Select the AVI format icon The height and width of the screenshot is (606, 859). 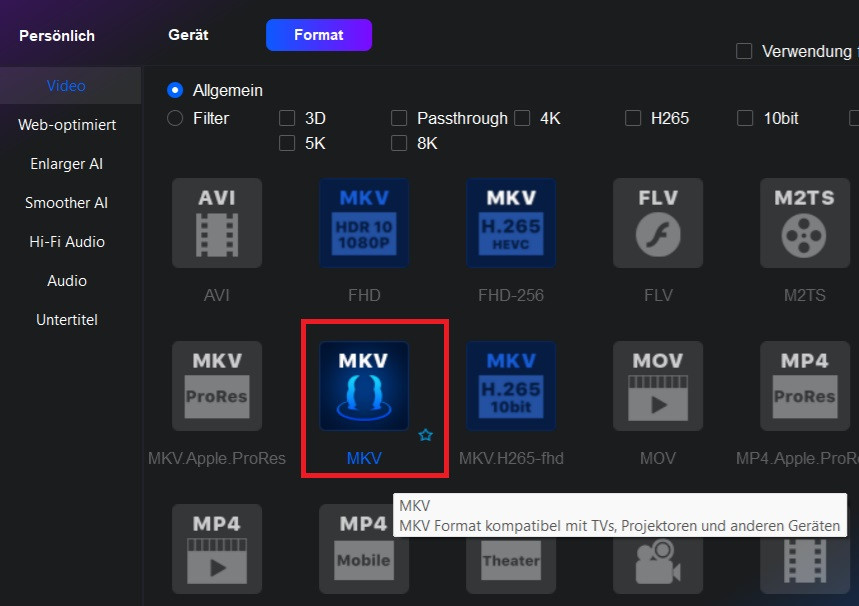point(217,223)
